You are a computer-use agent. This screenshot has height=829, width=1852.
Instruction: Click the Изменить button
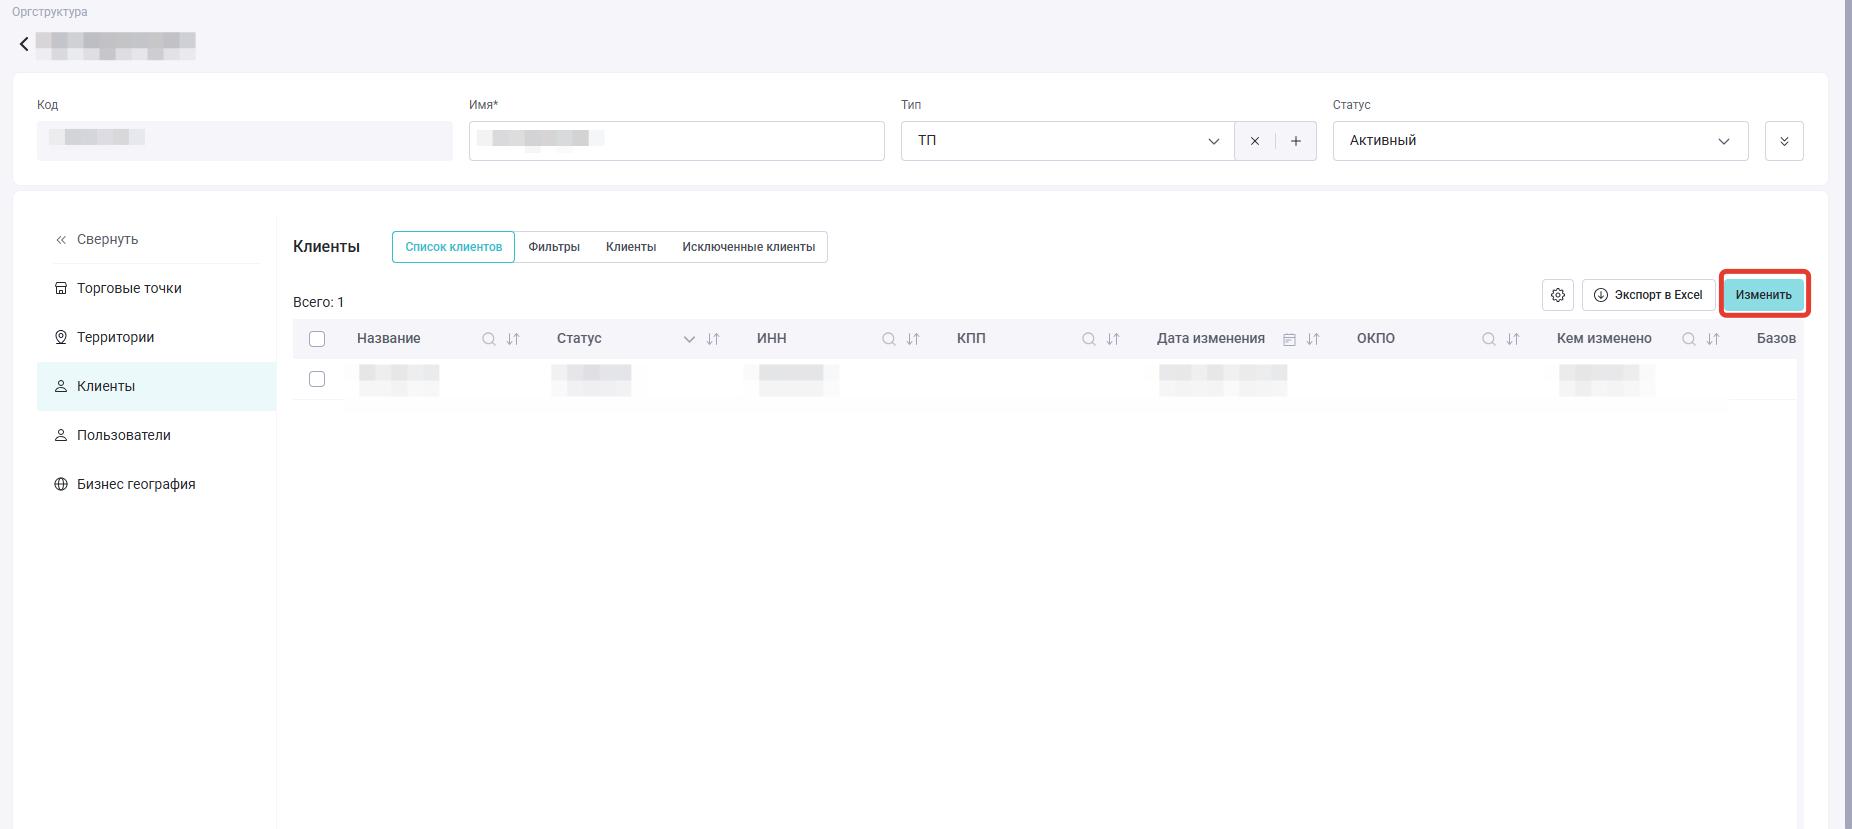pyautogui.click(x=1764, y=295)
